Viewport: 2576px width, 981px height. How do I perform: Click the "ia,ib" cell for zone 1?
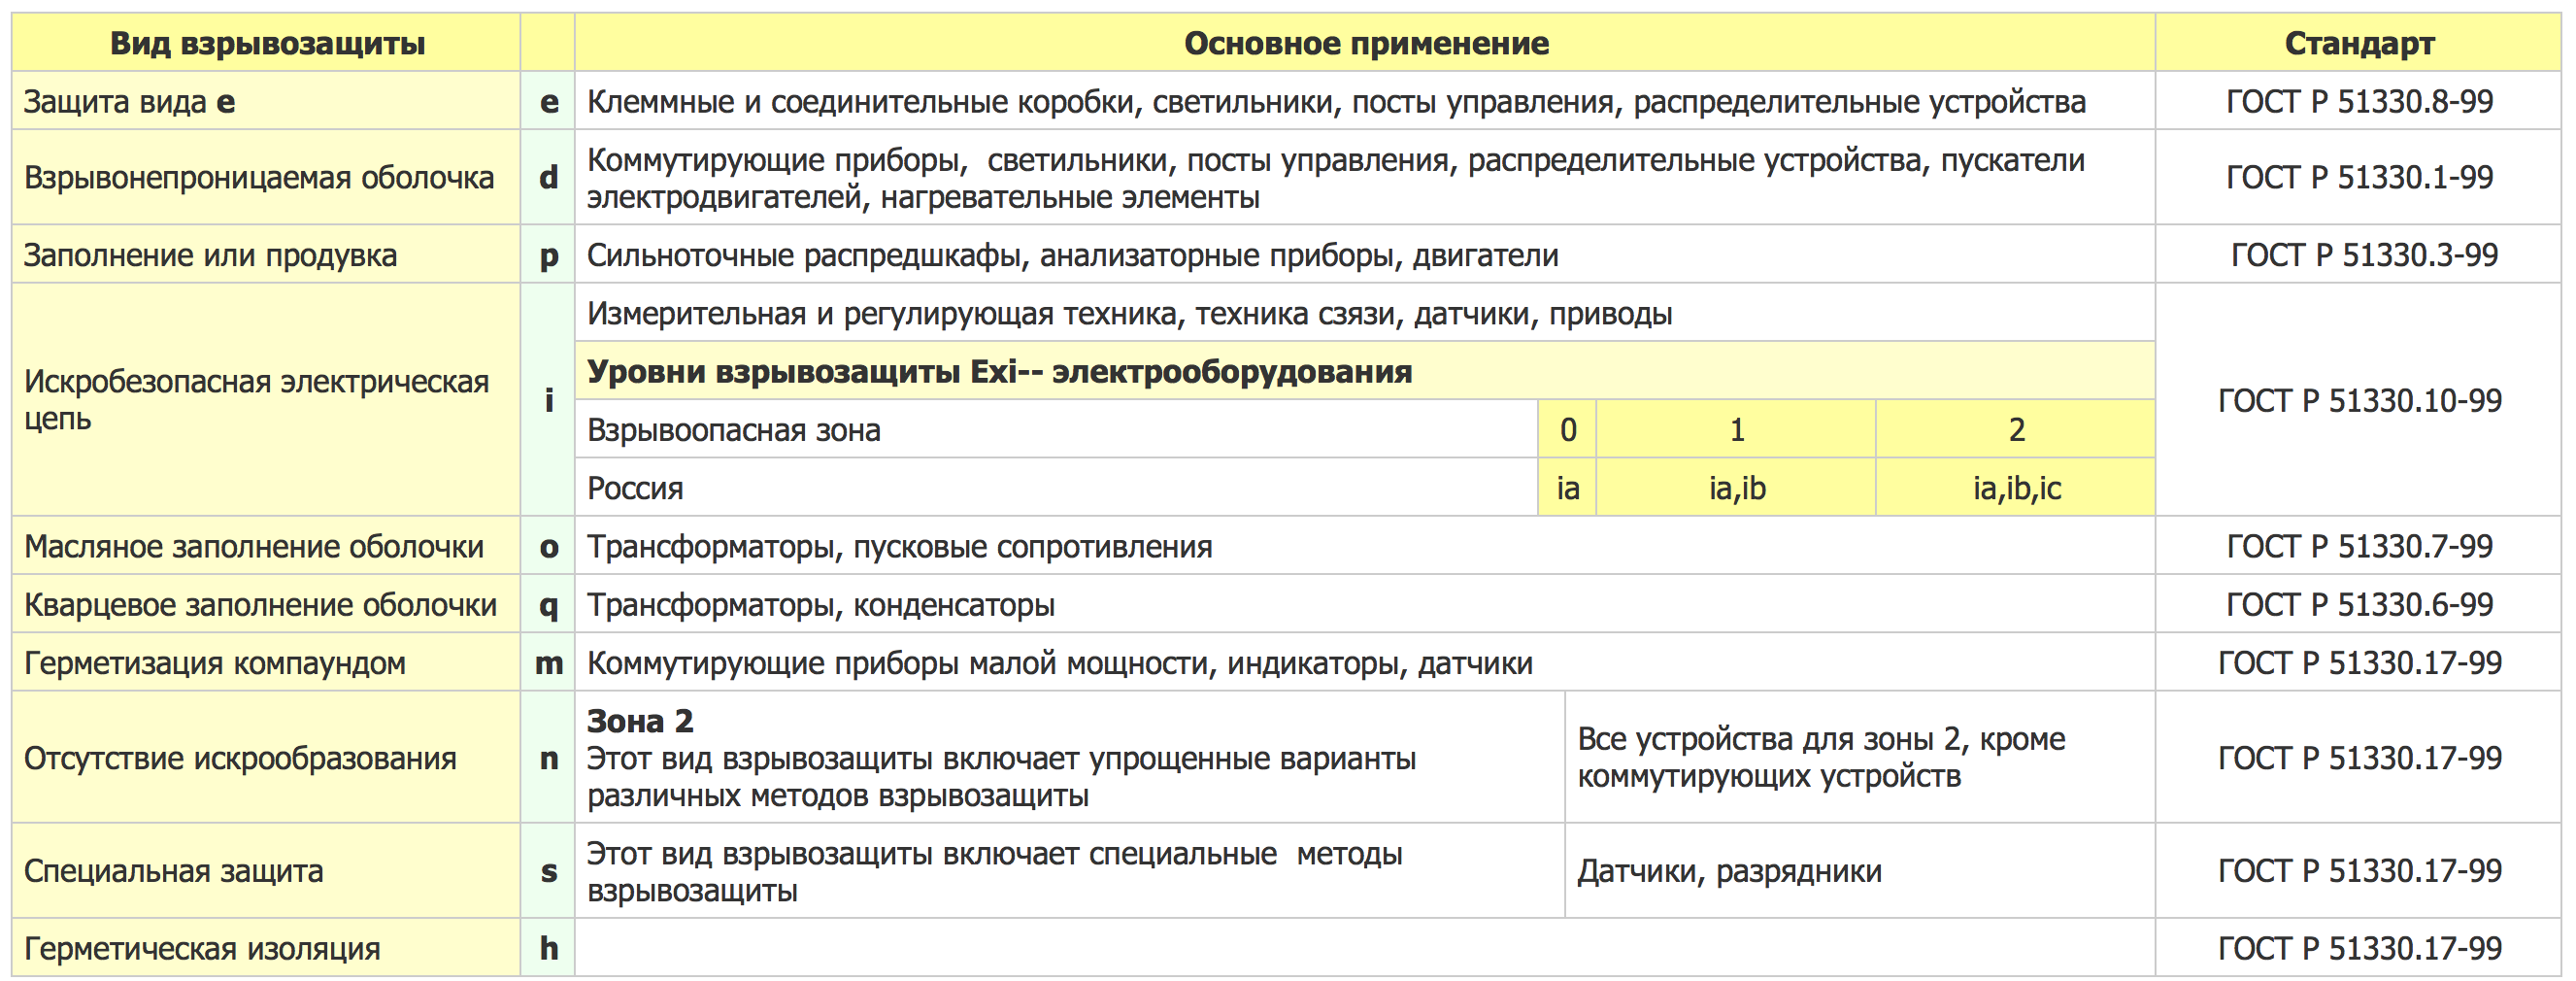(1736, 488)
